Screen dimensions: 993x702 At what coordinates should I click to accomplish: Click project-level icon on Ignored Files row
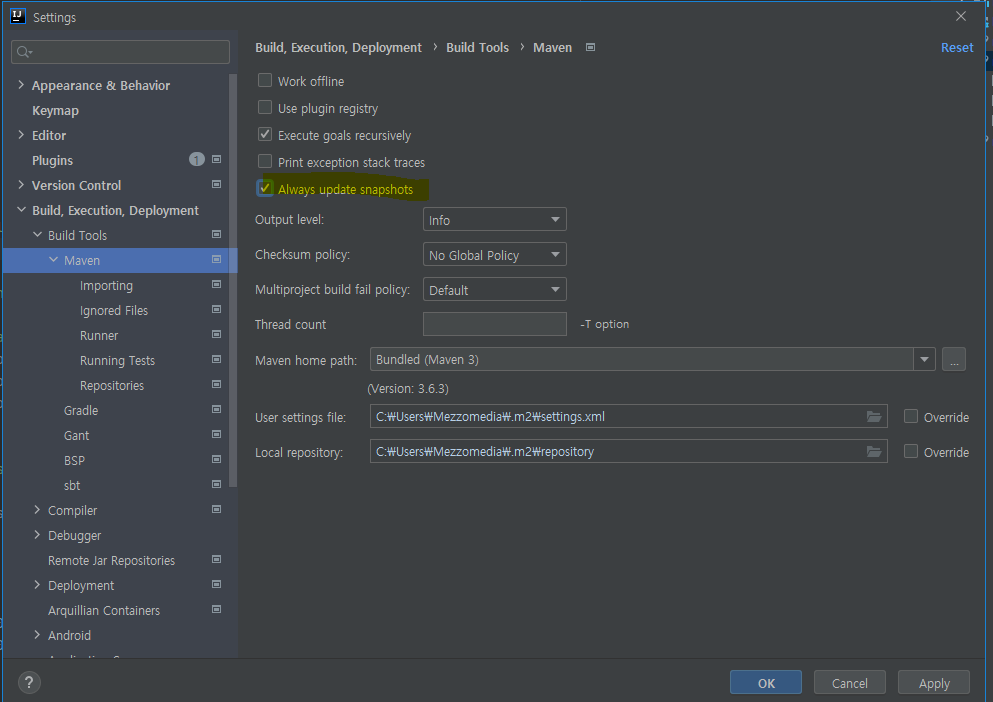217,309
